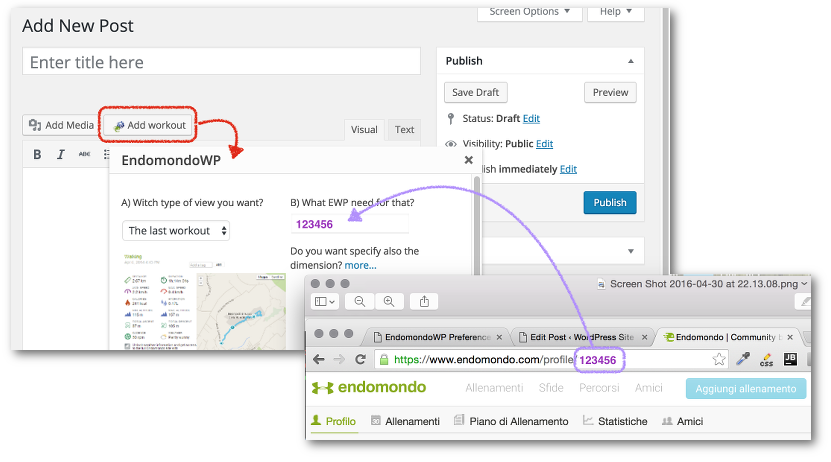Open the Allenamenti sub-tab with calendar icon
831x462 pixels.
405,421
